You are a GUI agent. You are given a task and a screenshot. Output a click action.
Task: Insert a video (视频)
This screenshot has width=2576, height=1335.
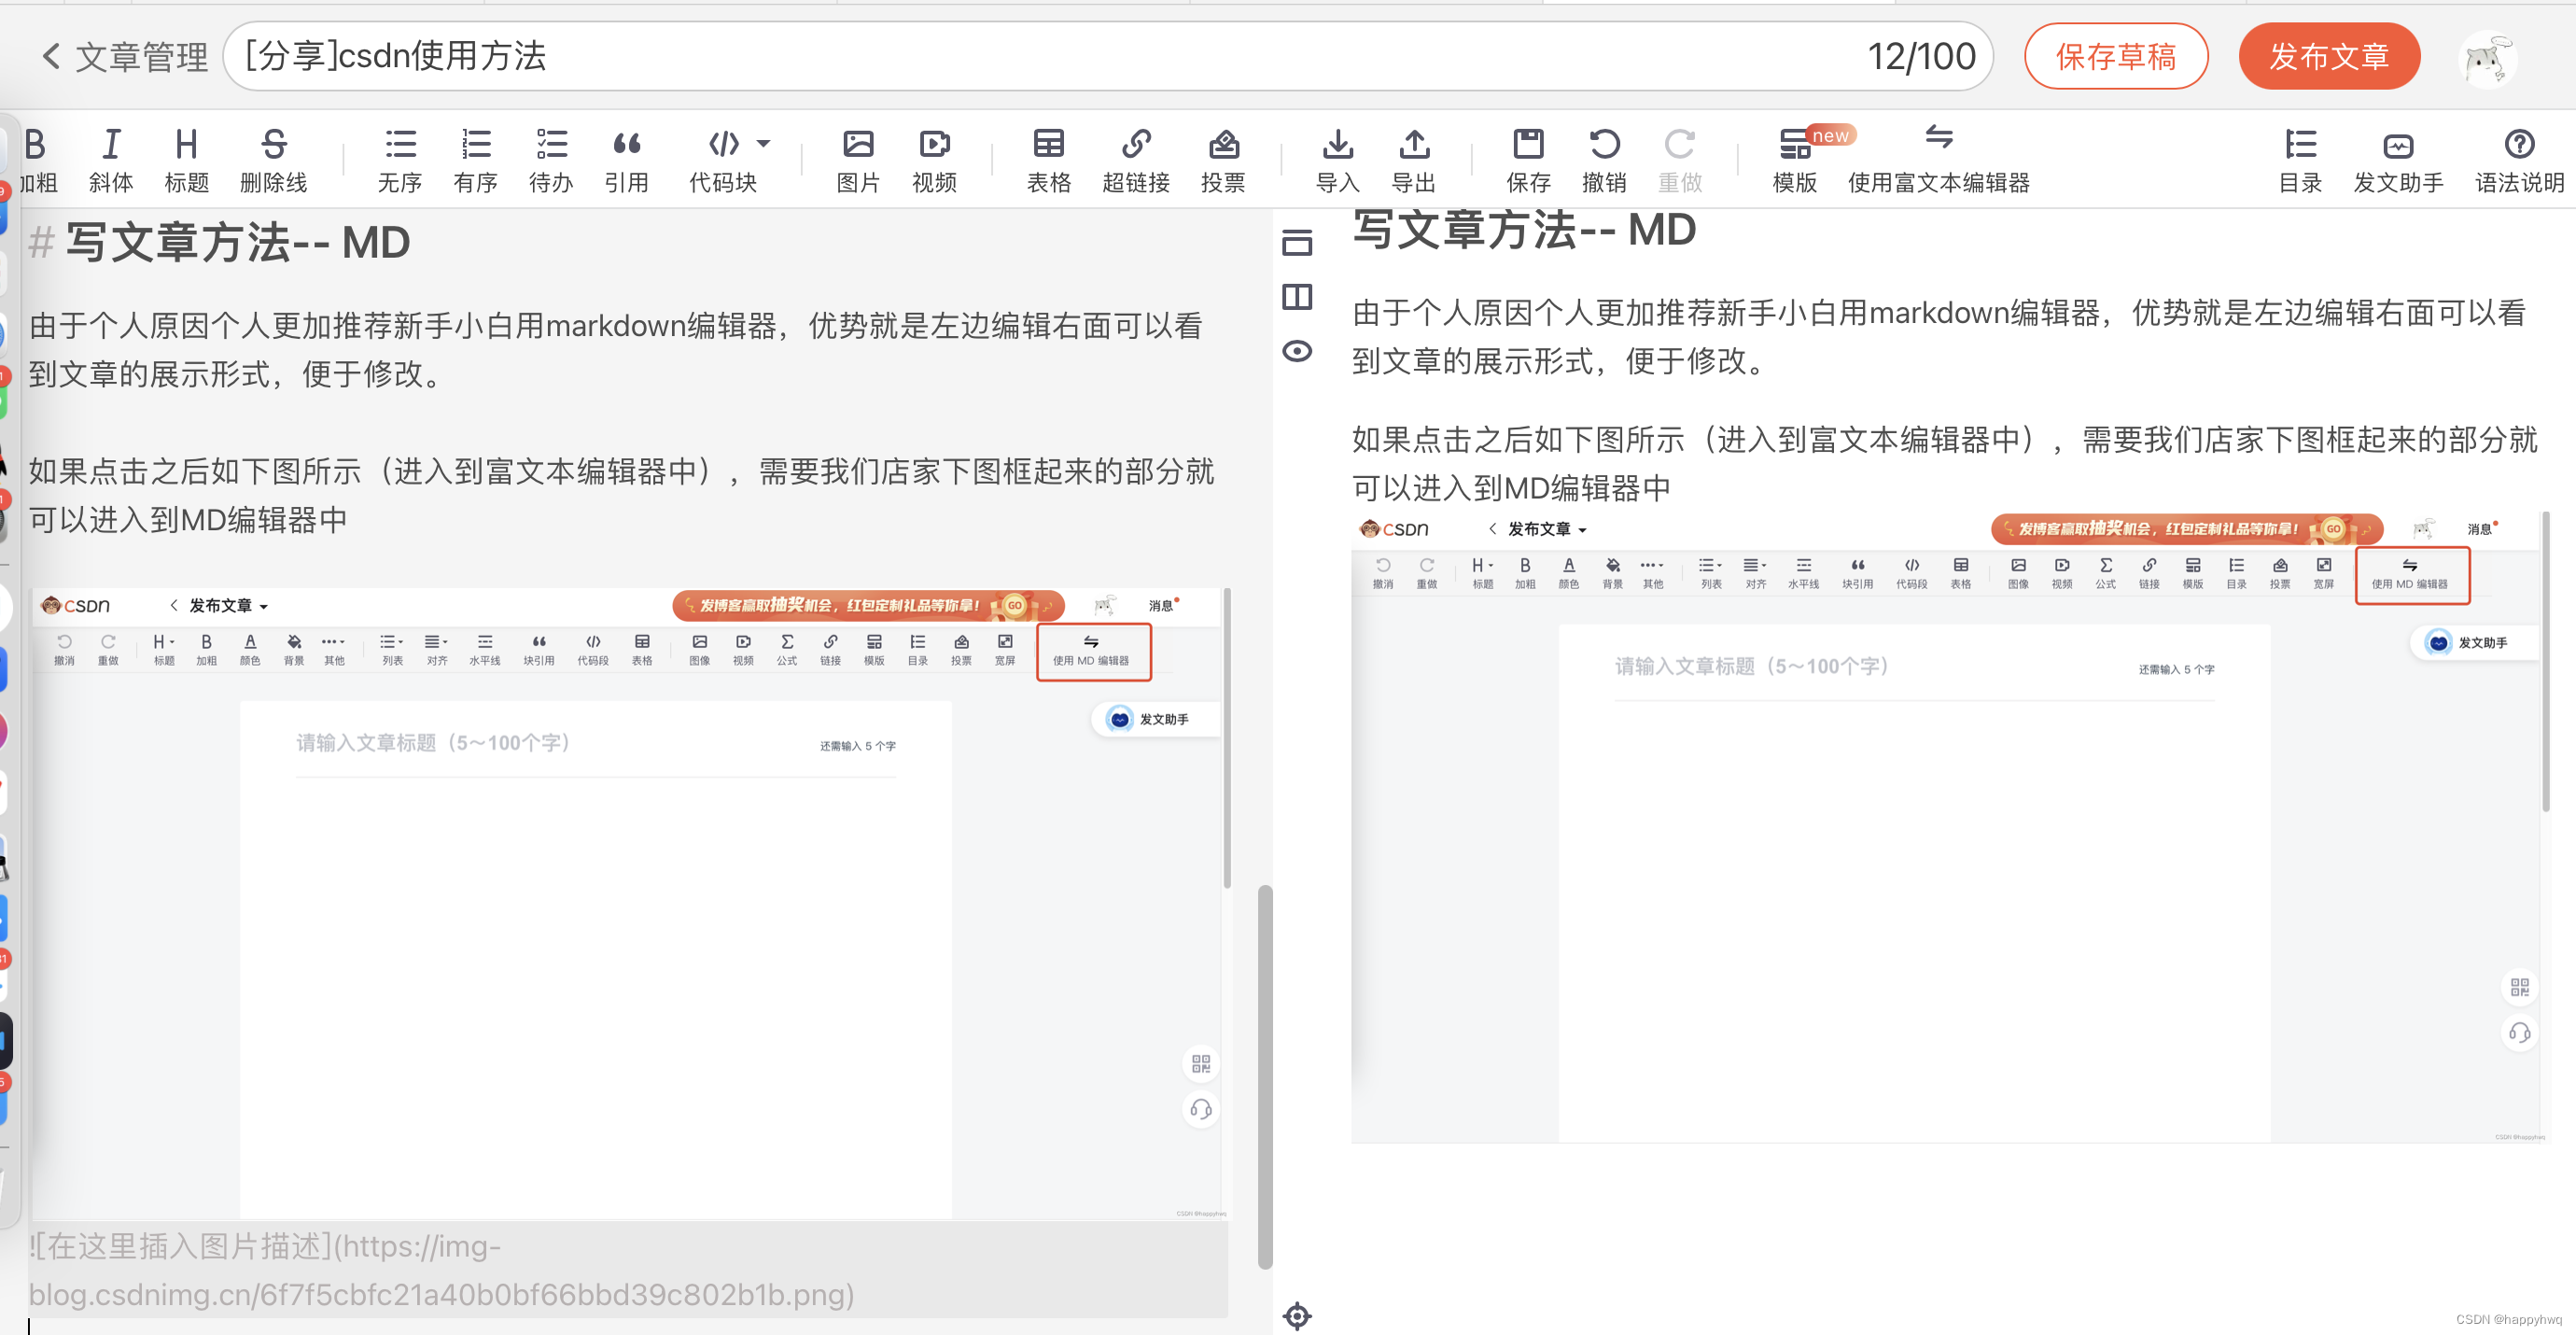(934, 160)
